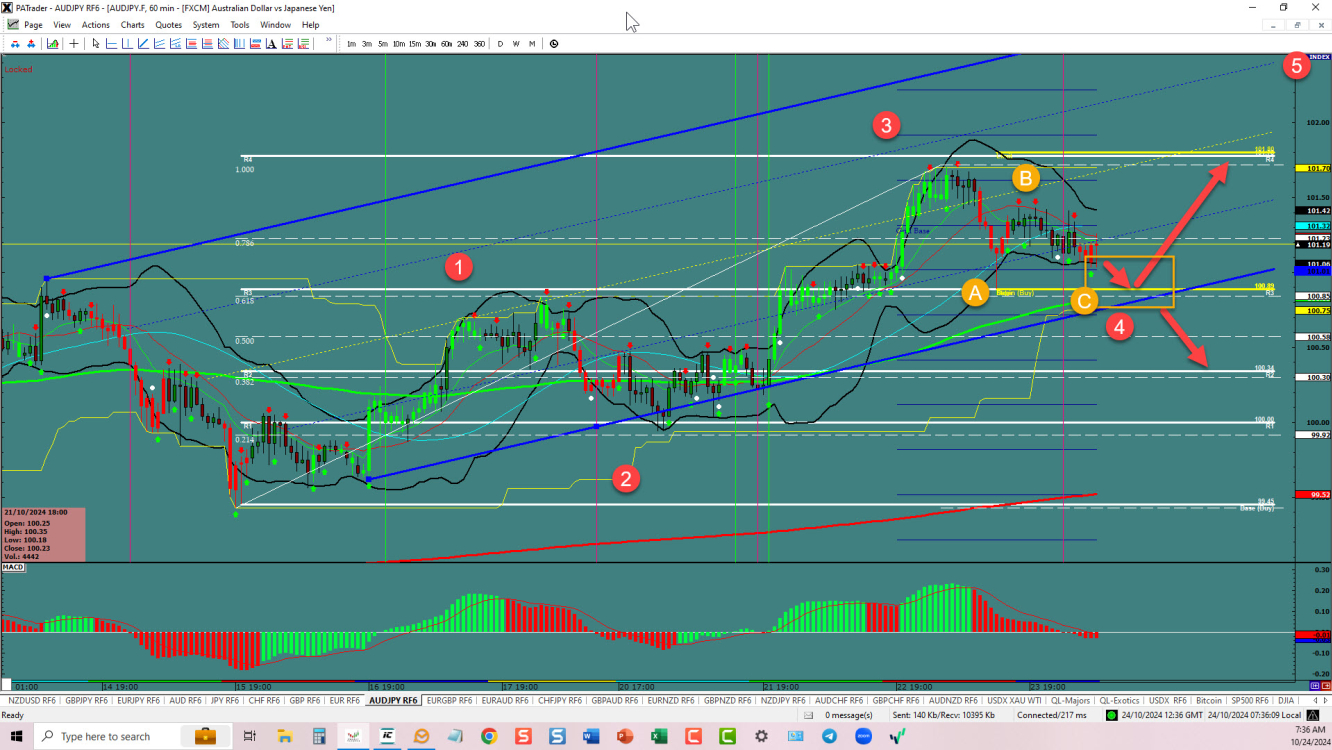Click the messages envelope icon in status bar
This screenshot has width=1332, height=750.
(x=808, y=715)
